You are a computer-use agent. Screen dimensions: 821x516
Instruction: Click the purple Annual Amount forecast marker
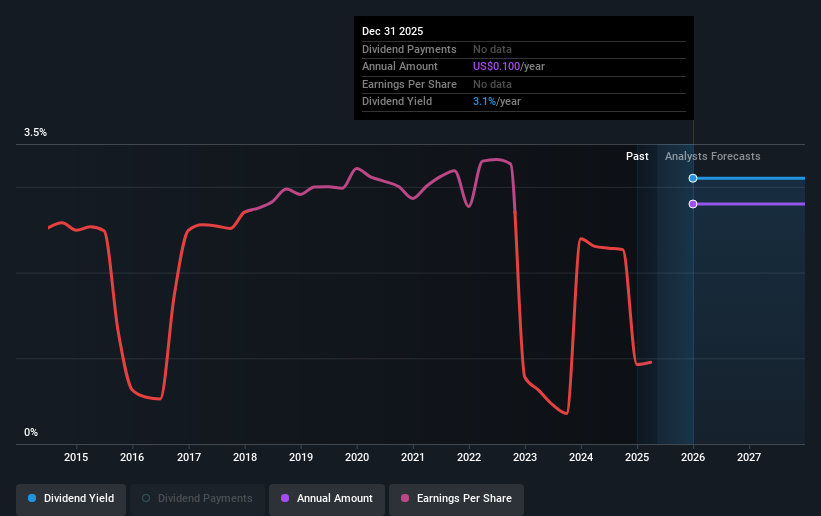tap(693, 204)
